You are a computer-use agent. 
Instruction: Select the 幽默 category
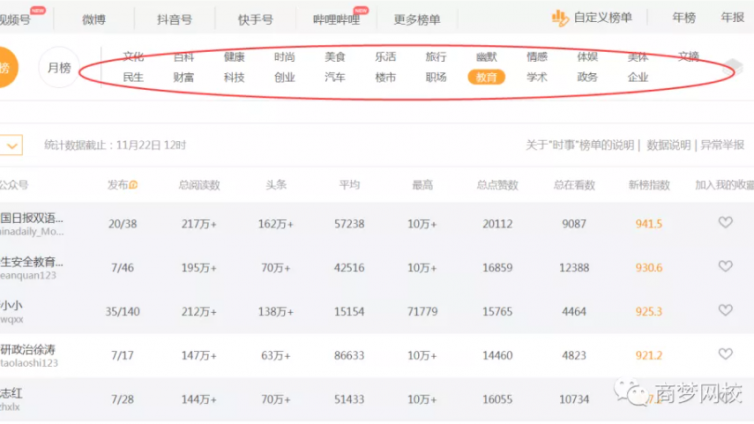point(487,57)
